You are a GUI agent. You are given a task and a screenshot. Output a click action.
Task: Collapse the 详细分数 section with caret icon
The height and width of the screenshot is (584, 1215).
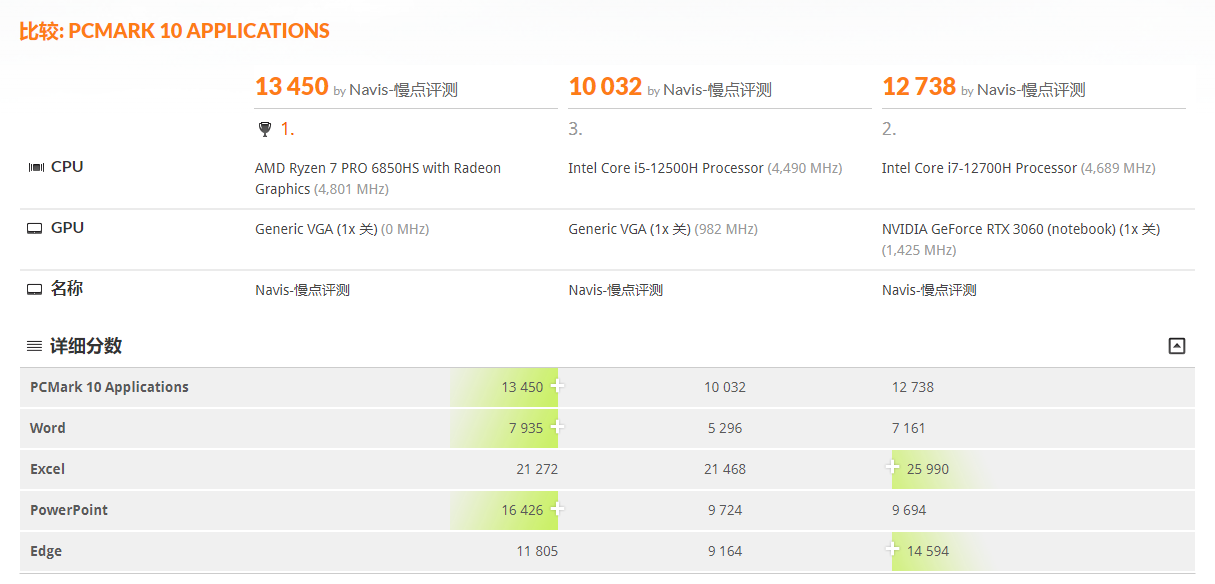pos(1177,346)
